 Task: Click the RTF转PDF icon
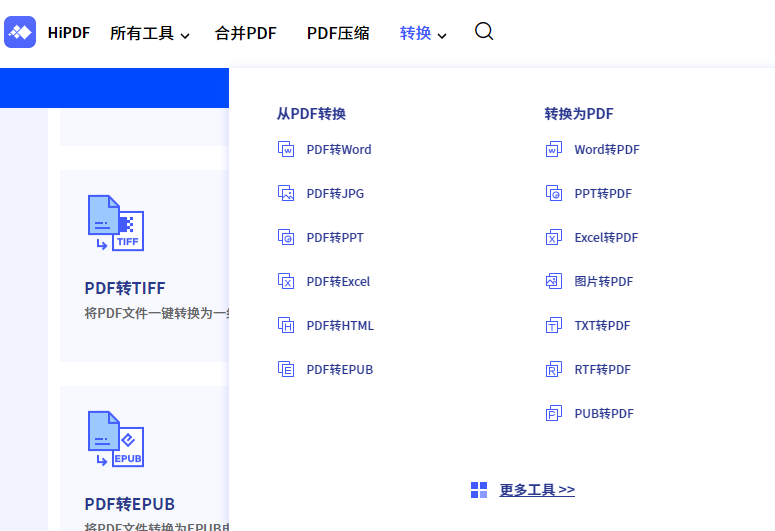[554, 369]
